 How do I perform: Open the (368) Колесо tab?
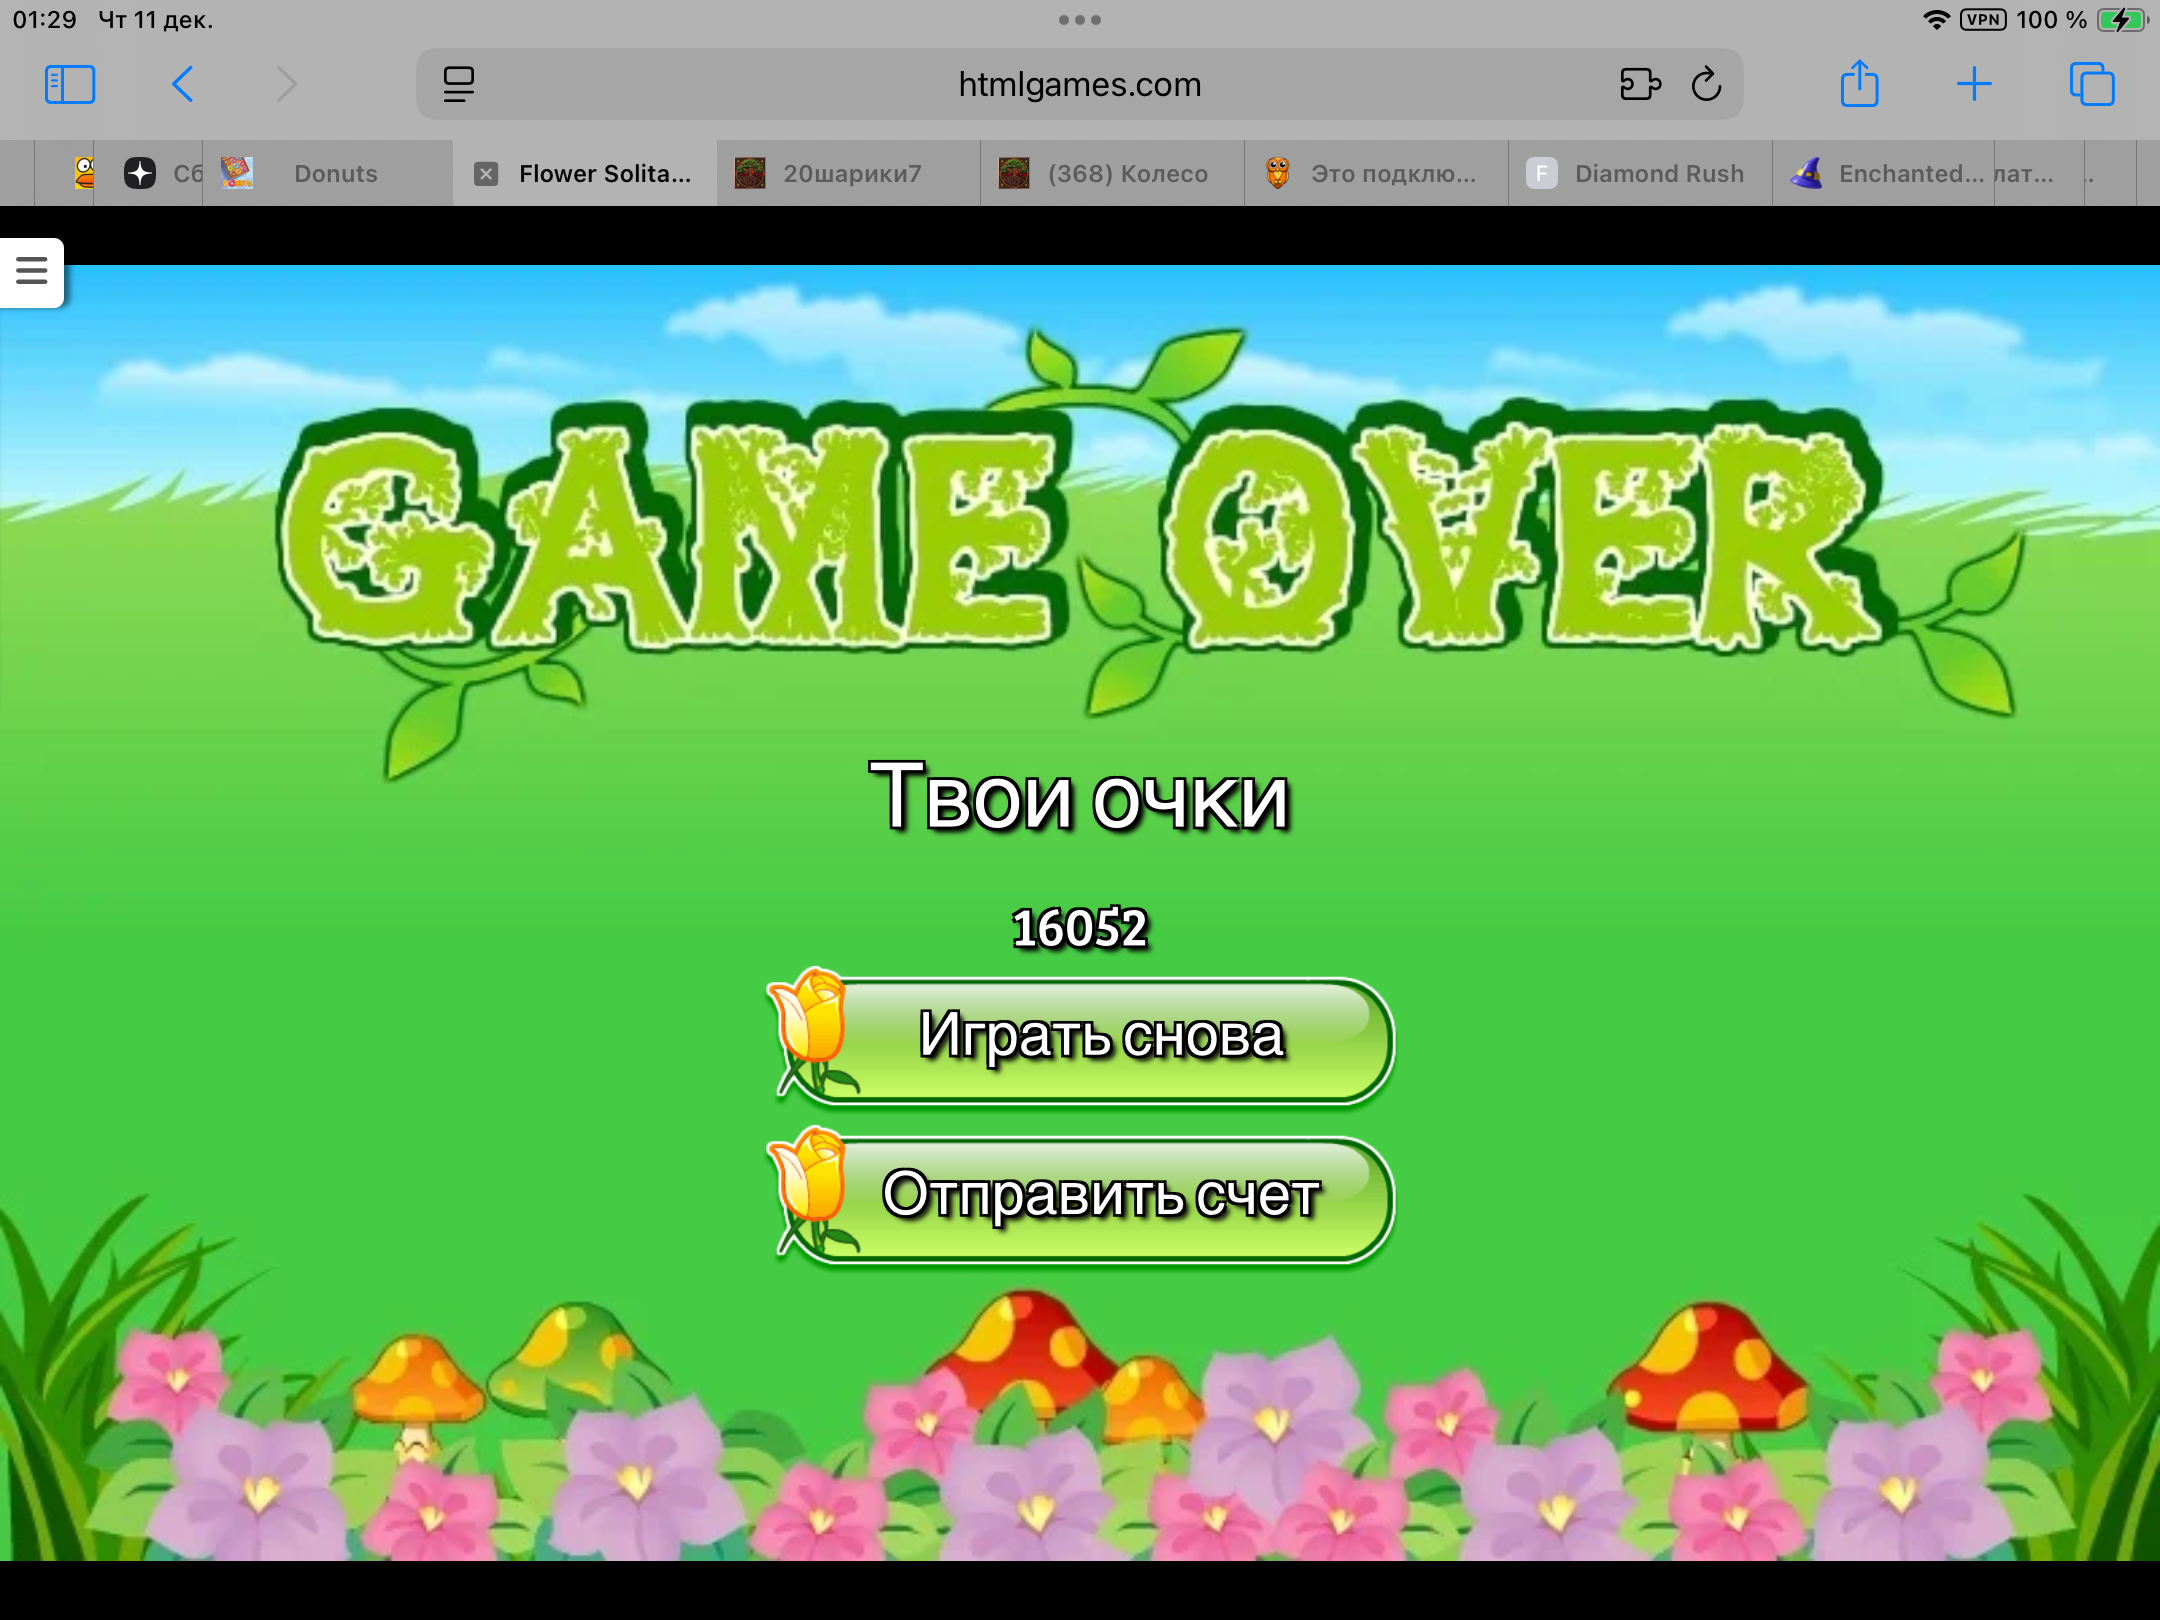pyautogui.click(x=1126, y=174)
